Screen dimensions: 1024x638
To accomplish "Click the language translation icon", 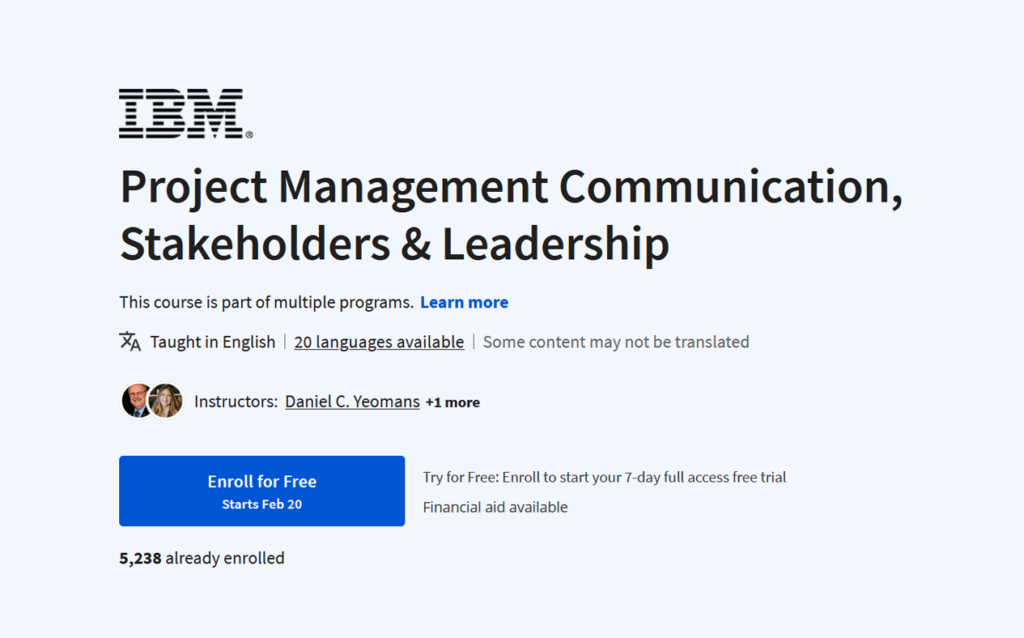I will pyautogui.click(x=130, y=341).
